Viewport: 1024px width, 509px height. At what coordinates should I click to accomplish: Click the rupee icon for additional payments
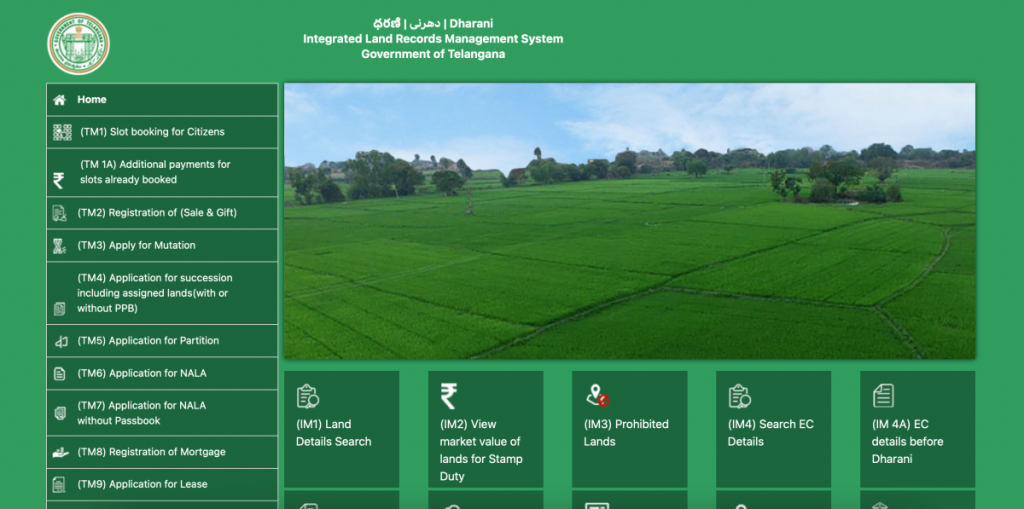point(59,180)
